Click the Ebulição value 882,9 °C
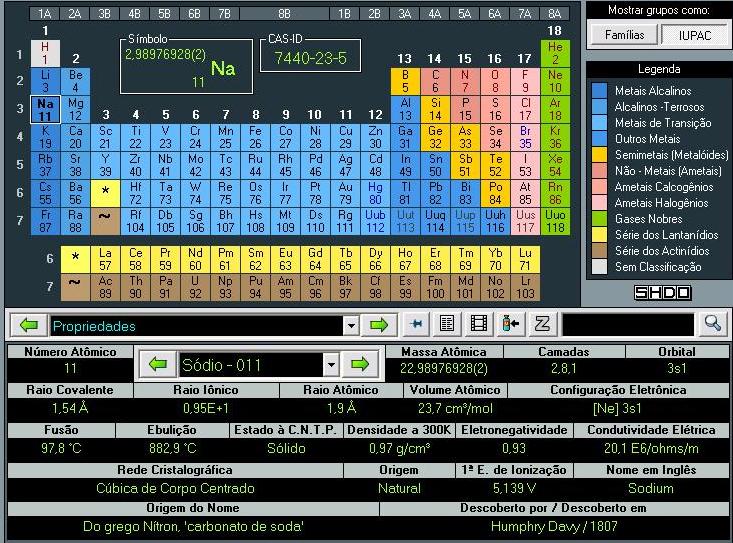Screen dimensions: 733x543 tap(172, 448)
